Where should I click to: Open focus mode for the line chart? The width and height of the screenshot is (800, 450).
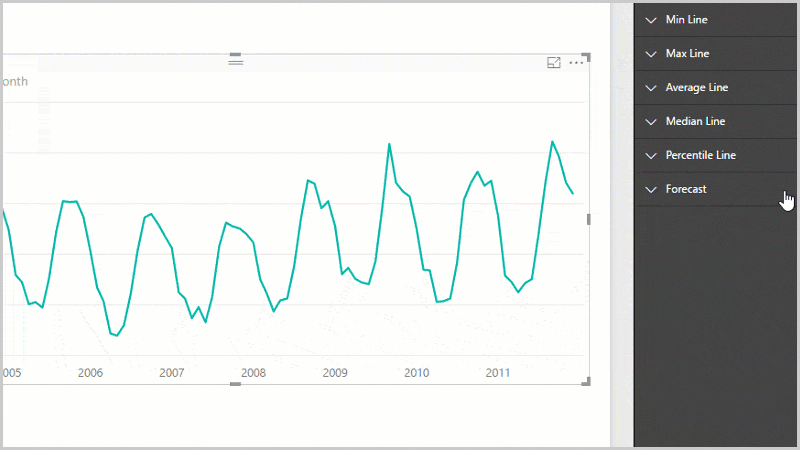pos(554,62)
